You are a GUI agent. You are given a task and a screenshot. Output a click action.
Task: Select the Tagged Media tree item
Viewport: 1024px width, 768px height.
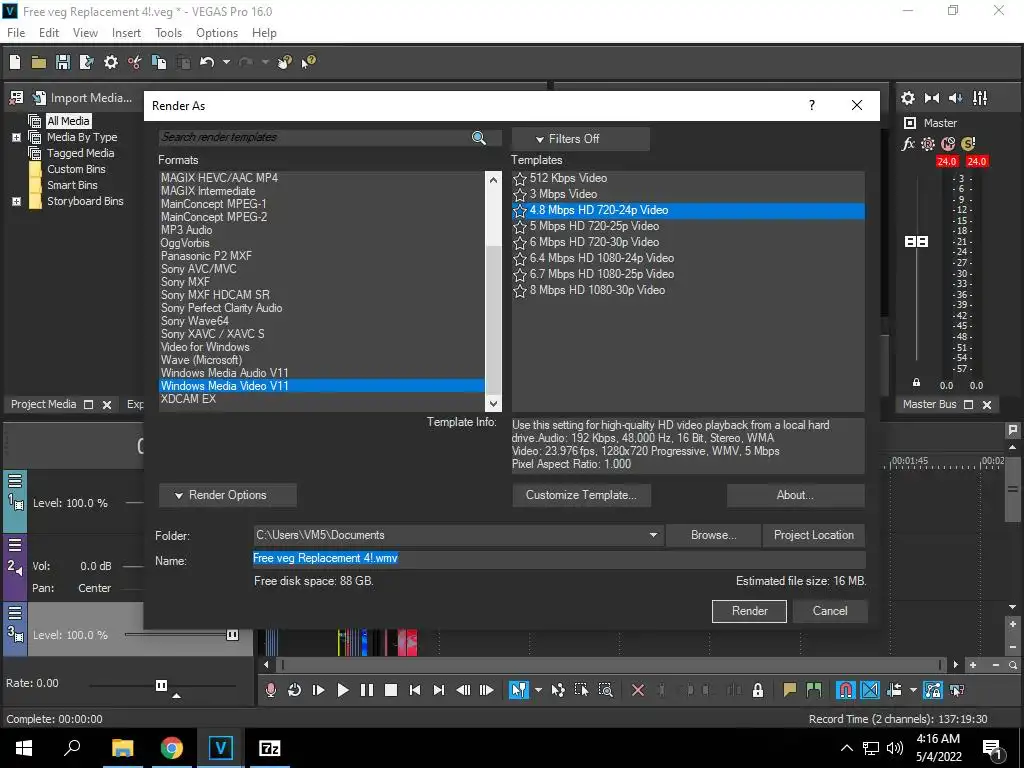tap(80, 153)
